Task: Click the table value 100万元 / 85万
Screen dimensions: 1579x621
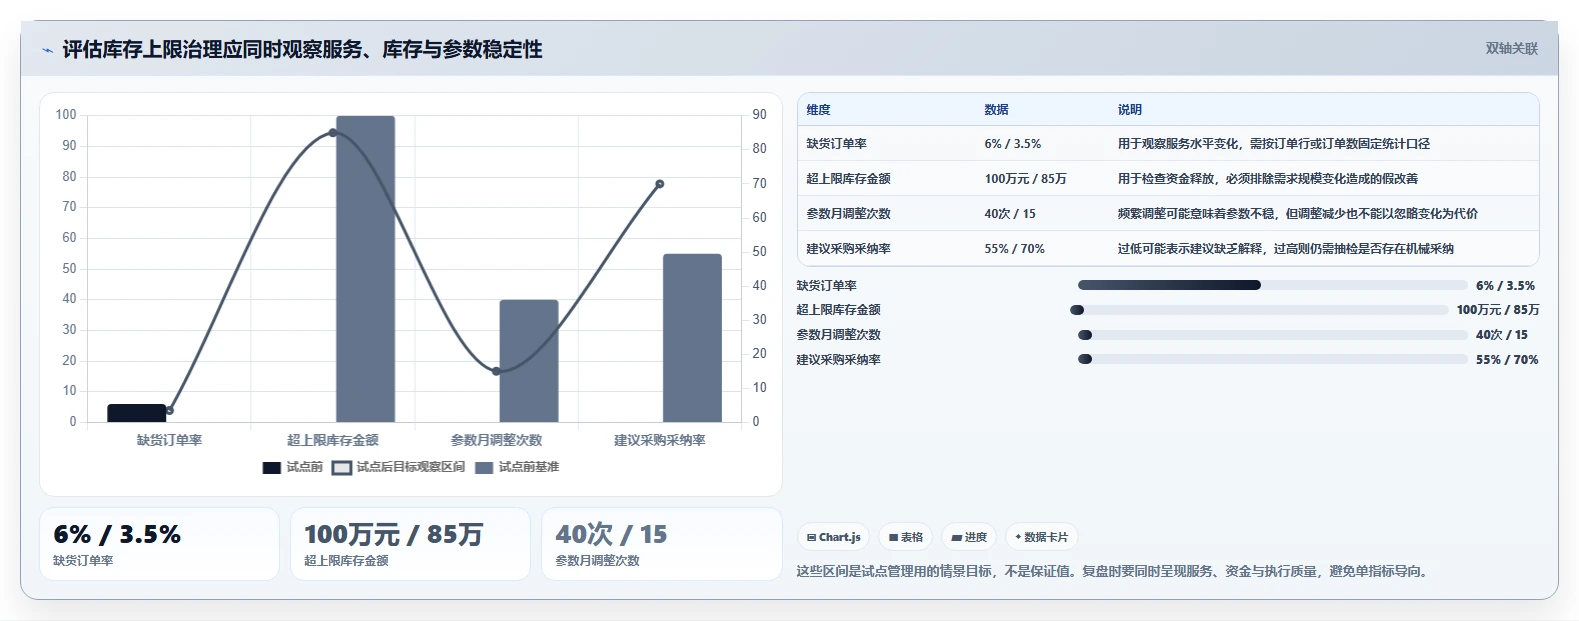Action: (1026, 179)
